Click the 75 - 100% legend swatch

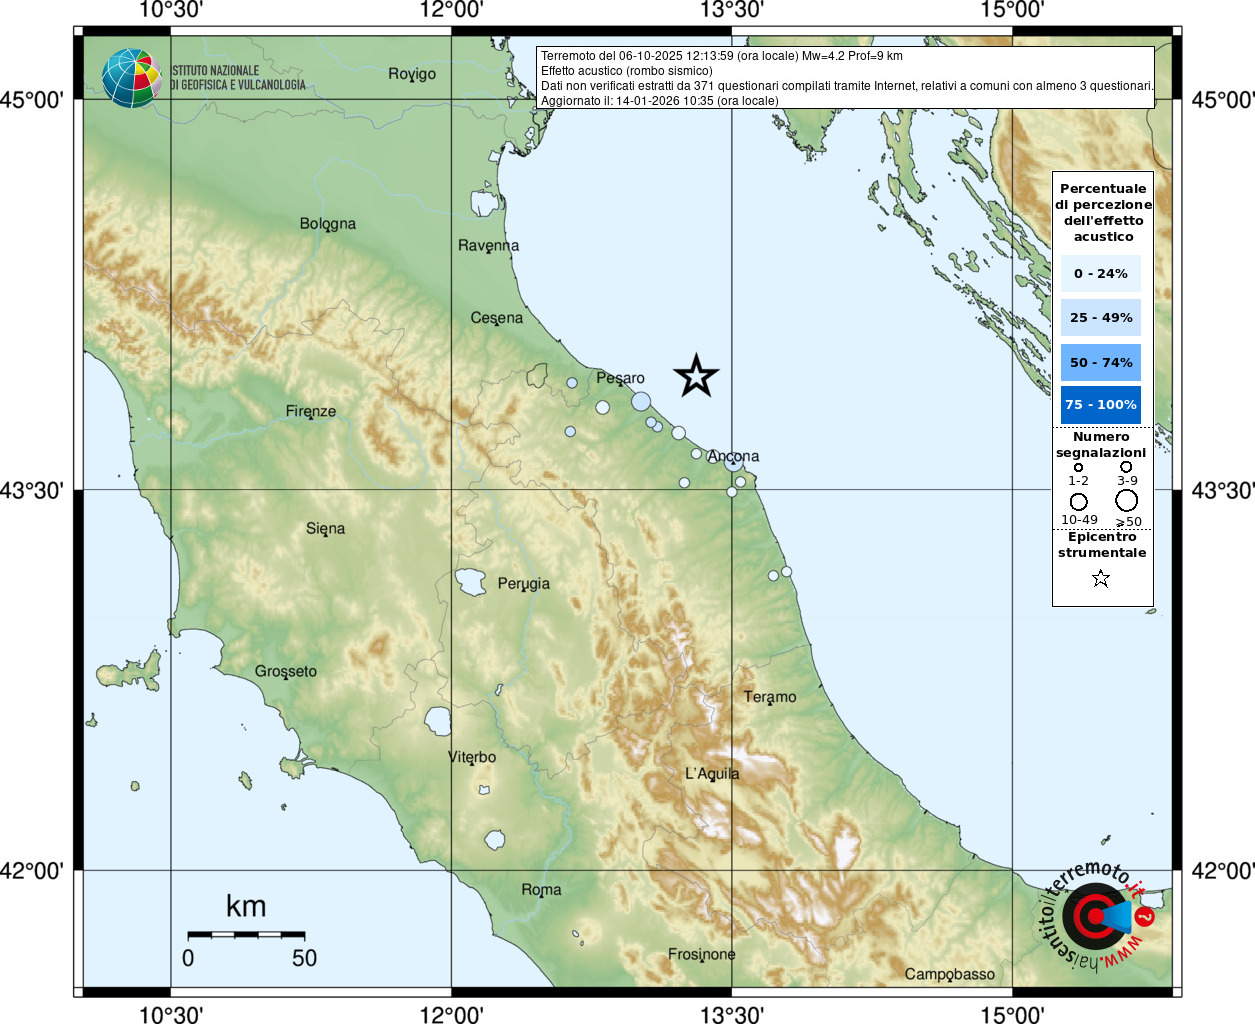[1100, 405]
